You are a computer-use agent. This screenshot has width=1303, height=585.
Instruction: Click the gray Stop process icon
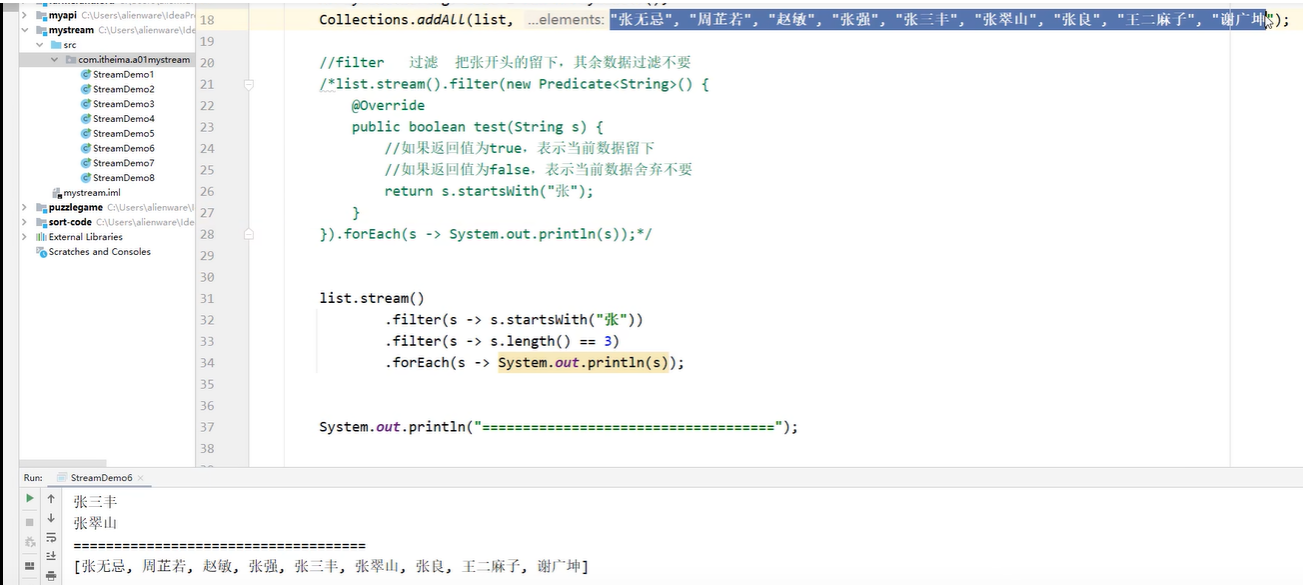(30, 522)
